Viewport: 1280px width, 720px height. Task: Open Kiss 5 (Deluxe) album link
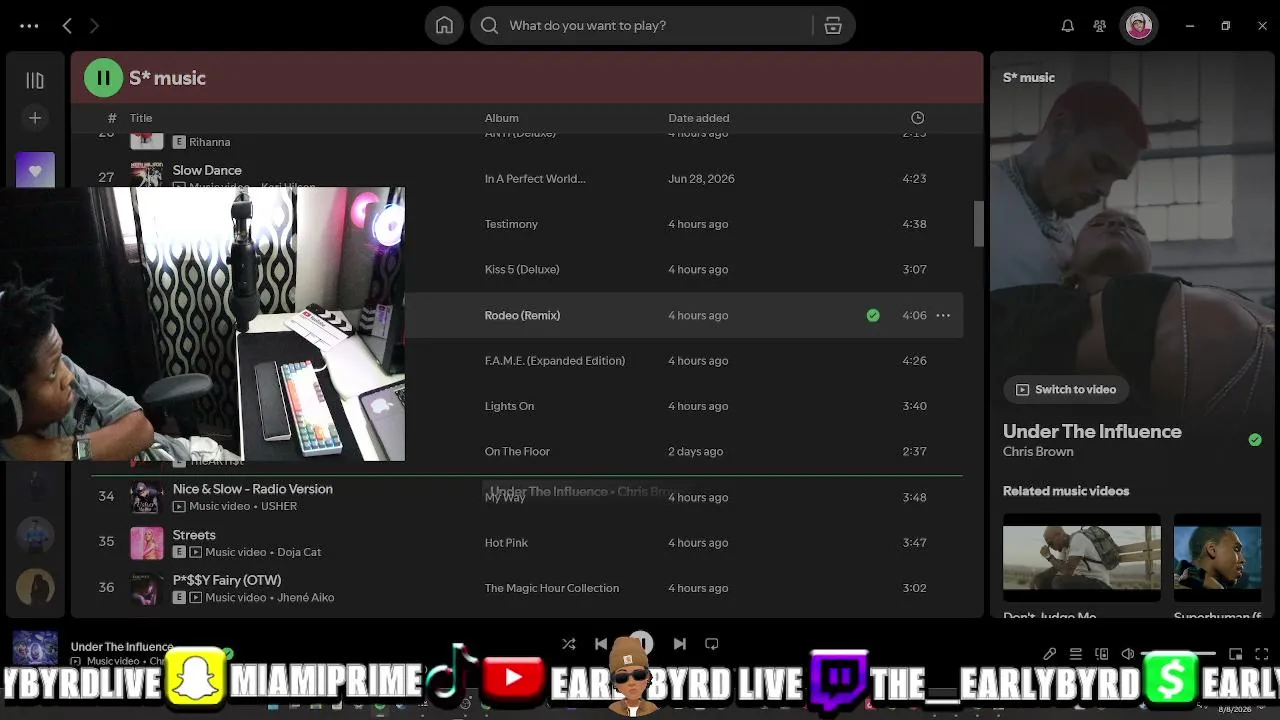pyautogui.click(x=522, y=270)
